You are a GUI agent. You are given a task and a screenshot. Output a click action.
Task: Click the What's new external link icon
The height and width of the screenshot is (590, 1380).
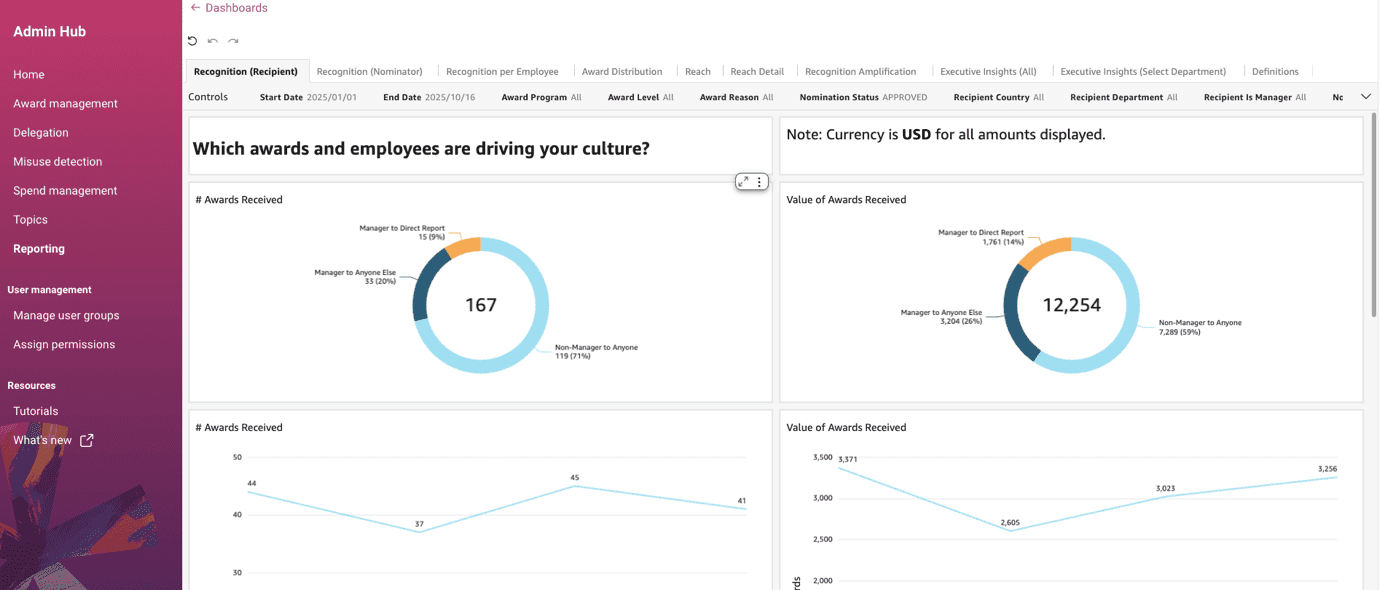(x=87, y=440)
